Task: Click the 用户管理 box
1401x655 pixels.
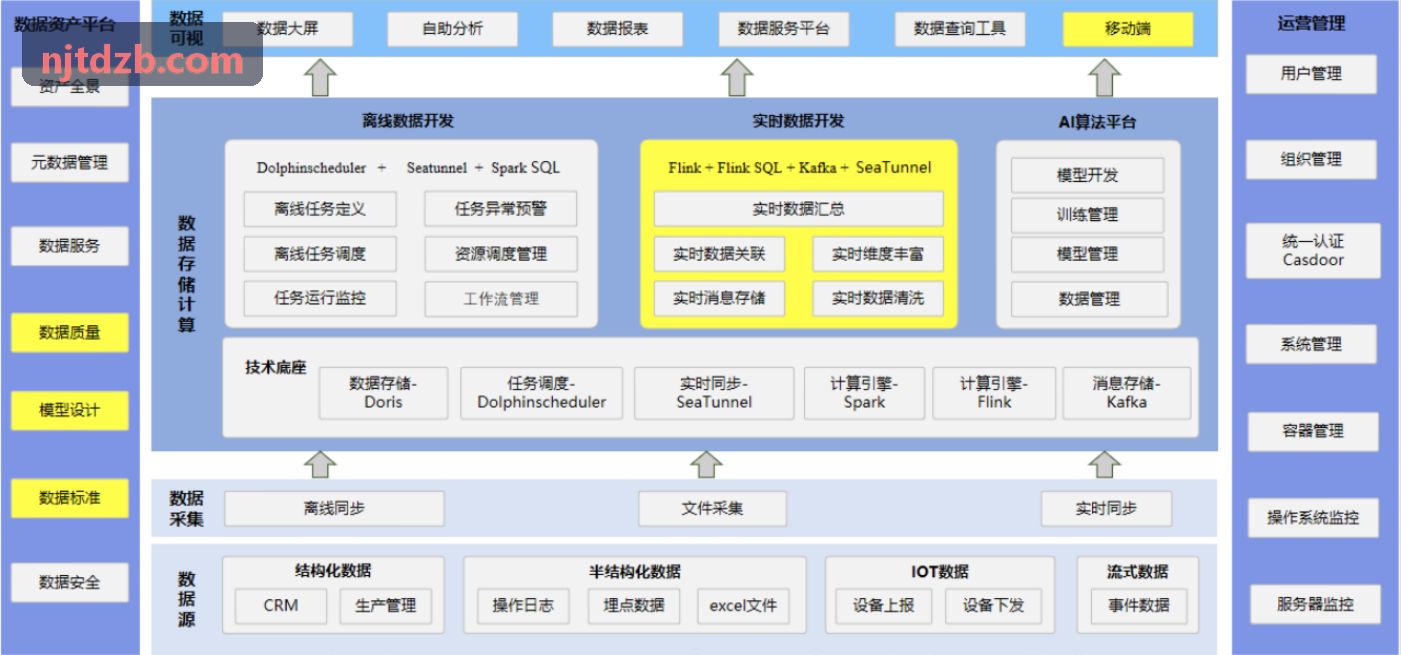Action: [1311, 74]
